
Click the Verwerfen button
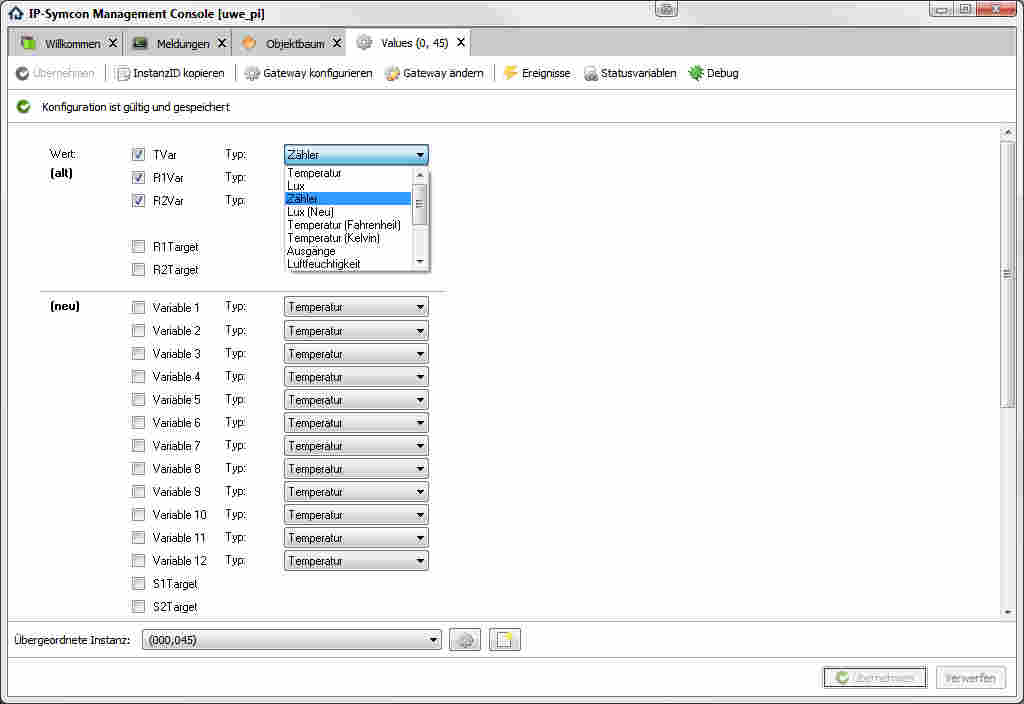970,678
